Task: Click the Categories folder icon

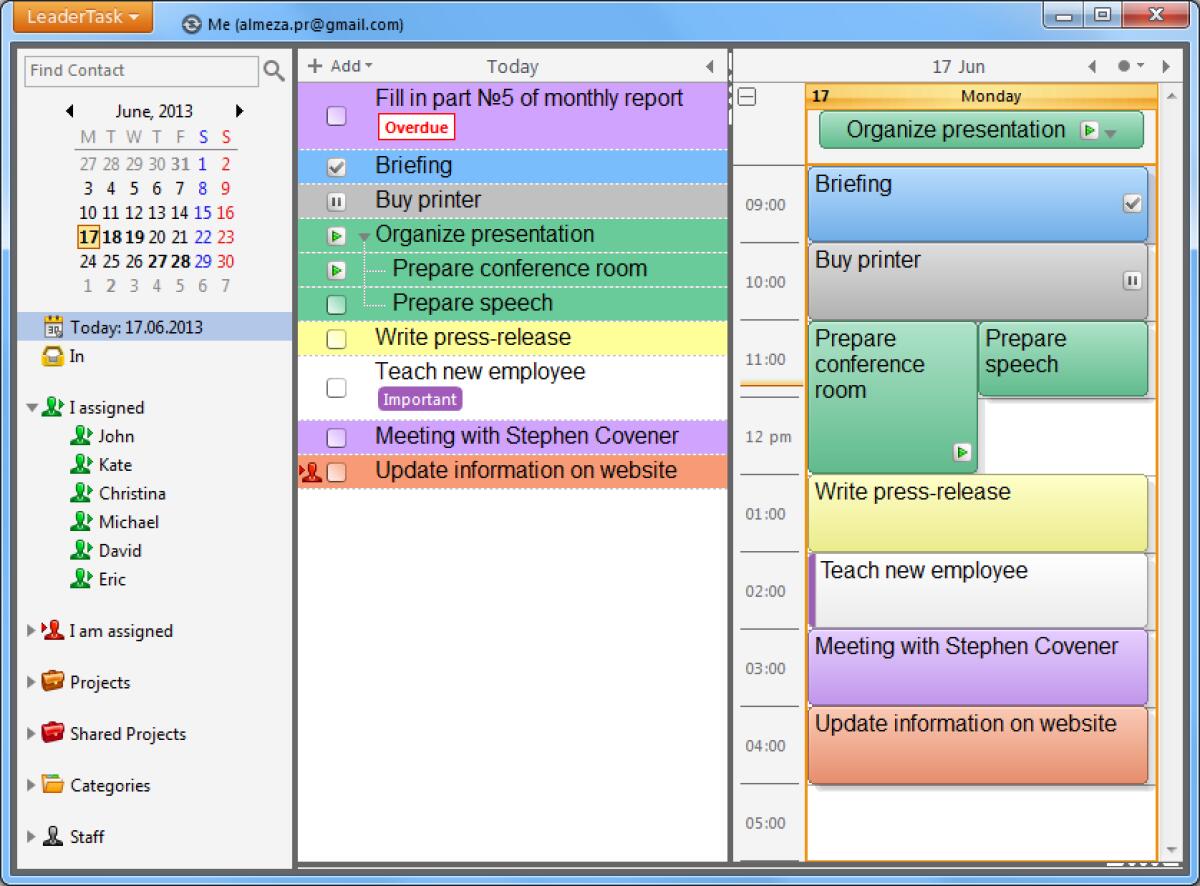Action: tap(56, 786)
